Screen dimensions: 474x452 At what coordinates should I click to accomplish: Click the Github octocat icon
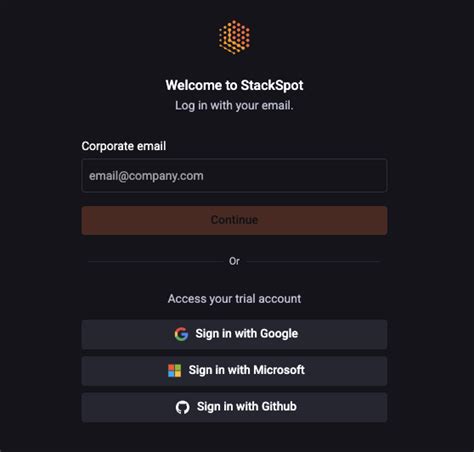[183, 407]
